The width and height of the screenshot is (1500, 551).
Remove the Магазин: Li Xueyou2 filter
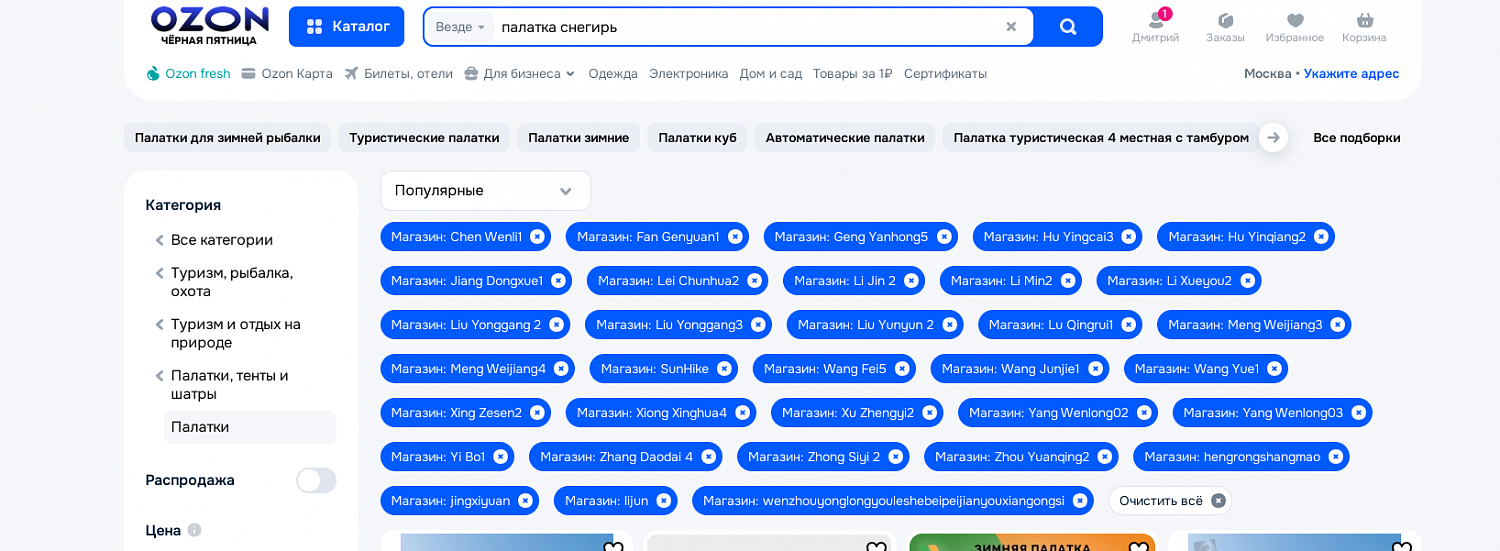1247,281
